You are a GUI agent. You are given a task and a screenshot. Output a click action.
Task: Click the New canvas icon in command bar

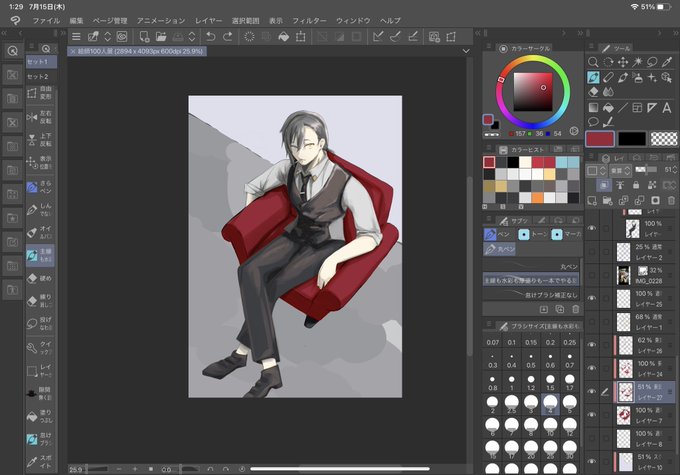[144, 37]
